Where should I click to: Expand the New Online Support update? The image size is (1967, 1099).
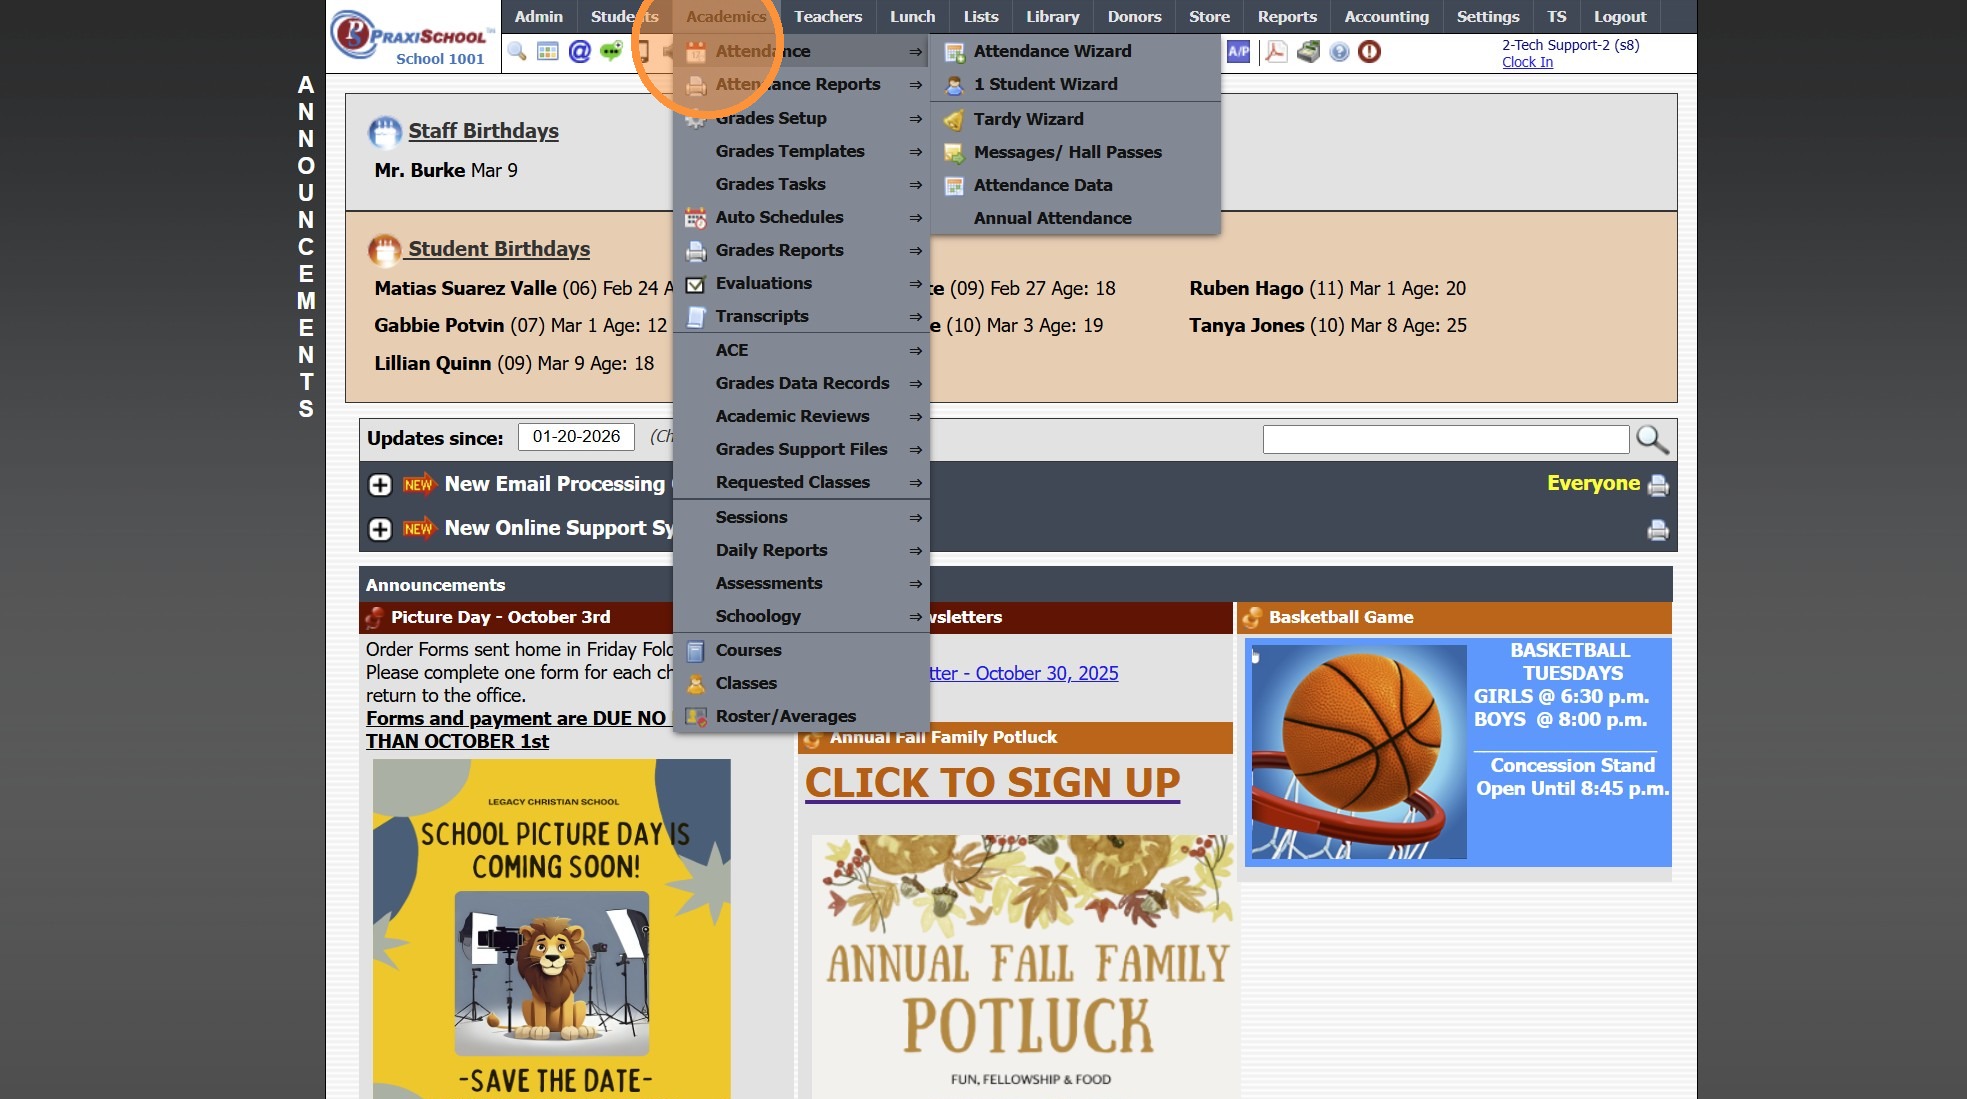[x=380, y=529]
